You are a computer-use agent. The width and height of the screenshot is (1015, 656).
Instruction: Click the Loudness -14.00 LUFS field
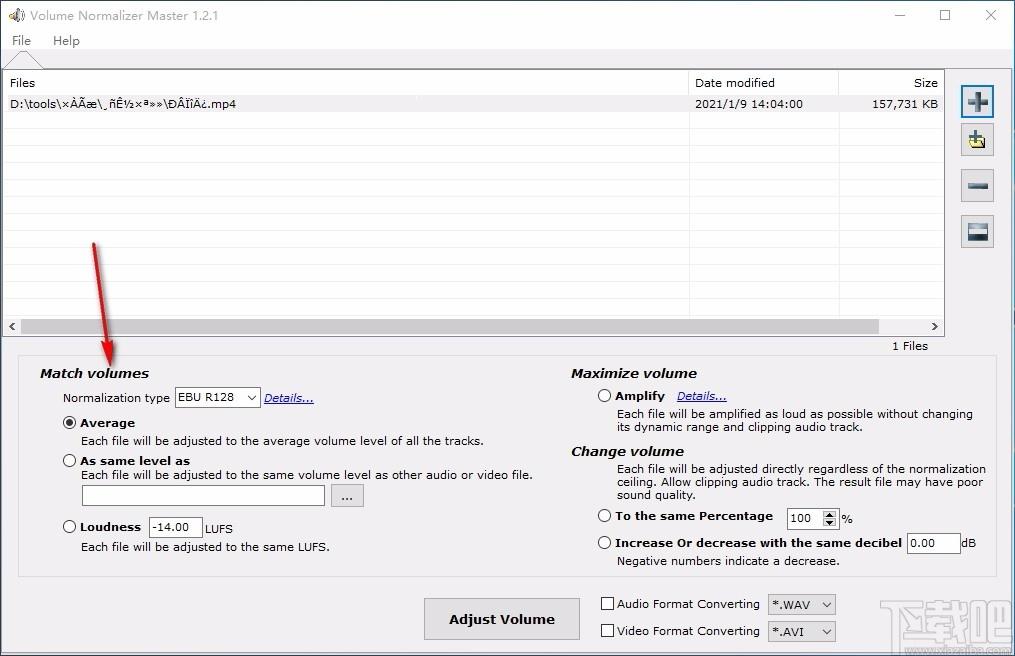click(175, 527)
